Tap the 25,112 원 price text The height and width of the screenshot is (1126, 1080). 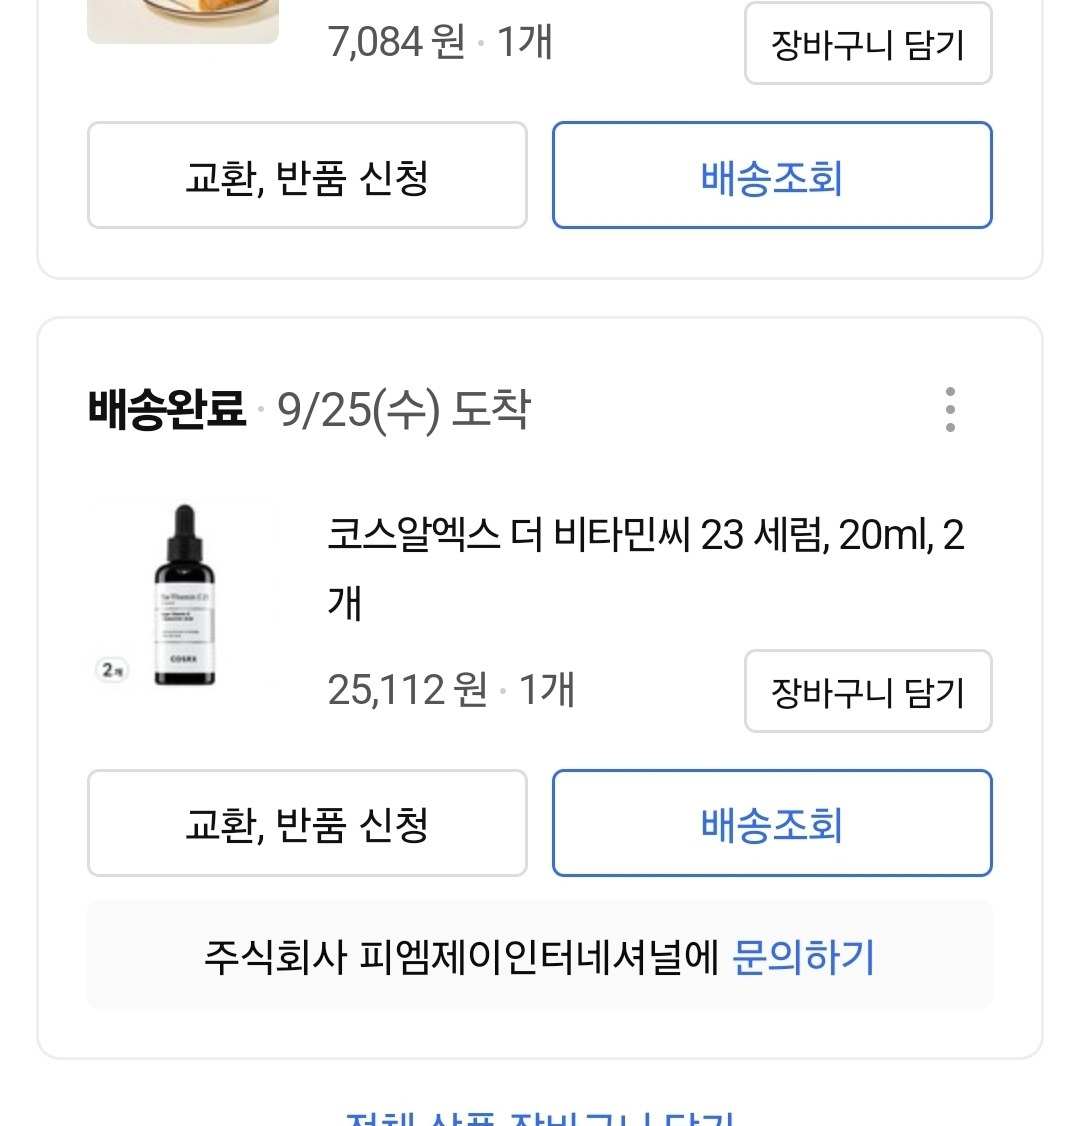tap(407, 691)
